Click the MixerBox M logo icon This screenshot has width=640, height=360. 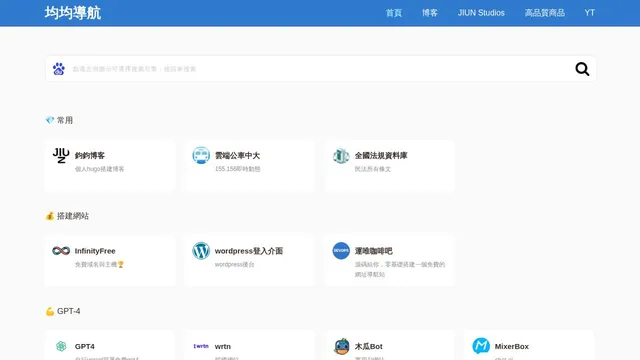pyautogui.click(x=481, y=346)
